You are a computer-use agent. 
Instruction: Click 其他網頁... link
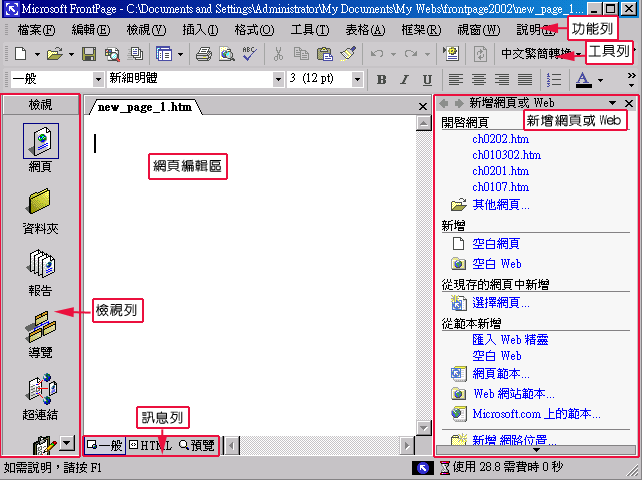[501, 204]
